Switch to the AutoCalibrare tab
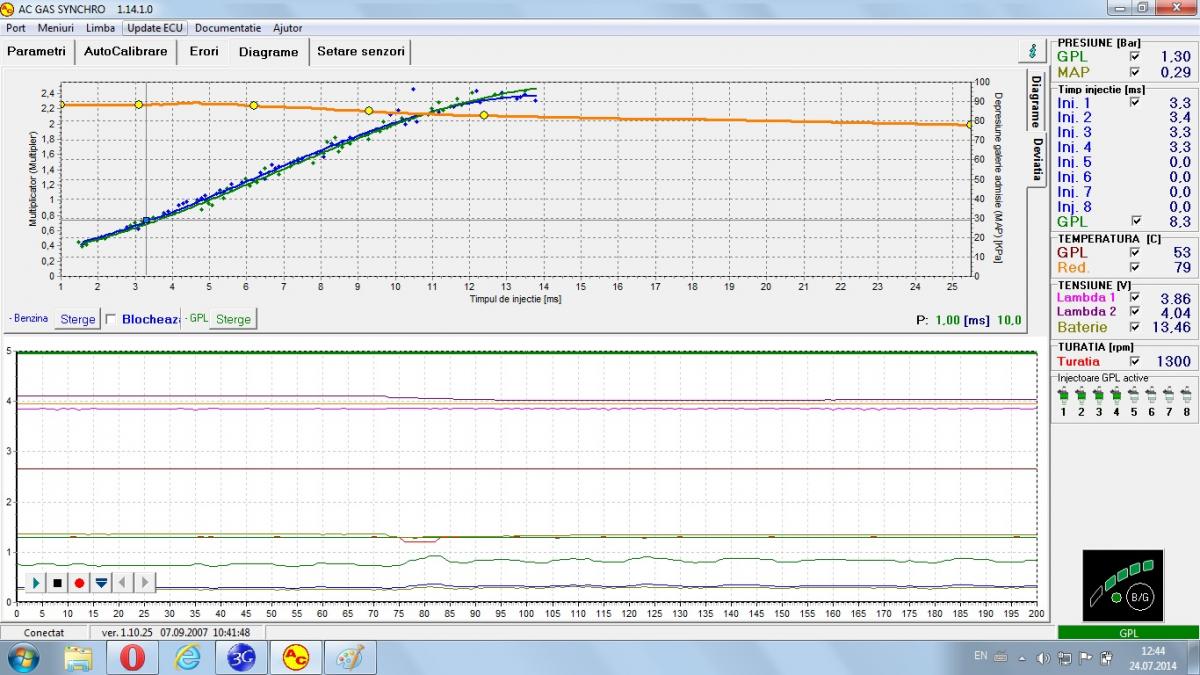 click(126, 51)
